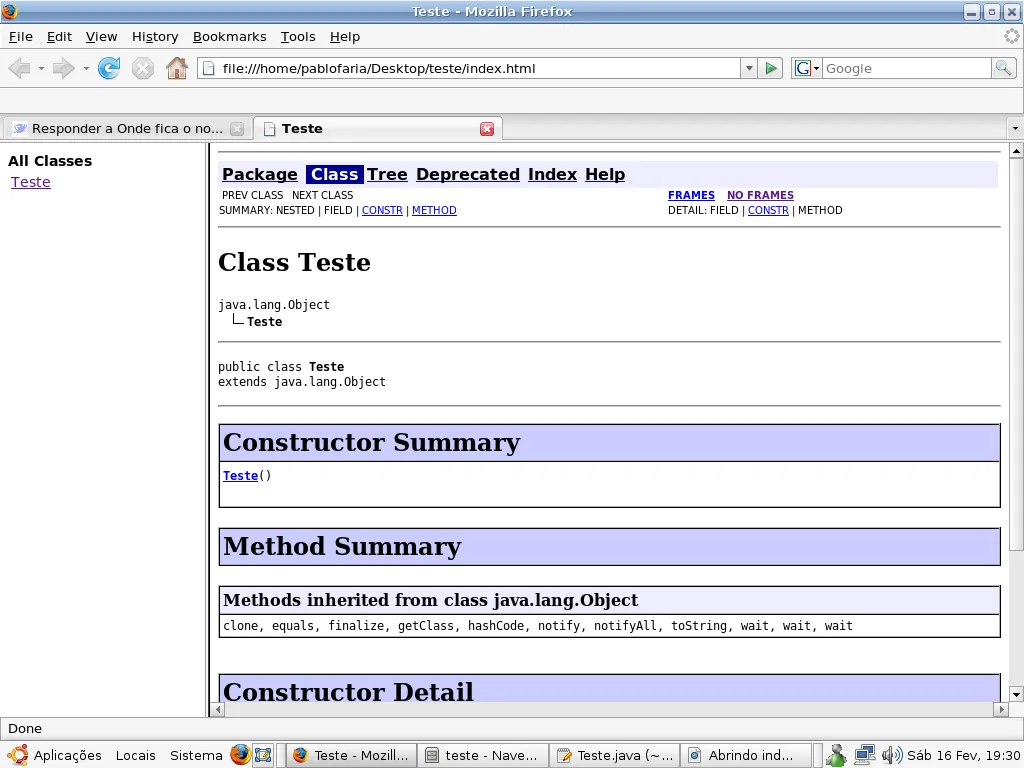
Task: Open the Home page icon
Action: click(x=176, y=68)
